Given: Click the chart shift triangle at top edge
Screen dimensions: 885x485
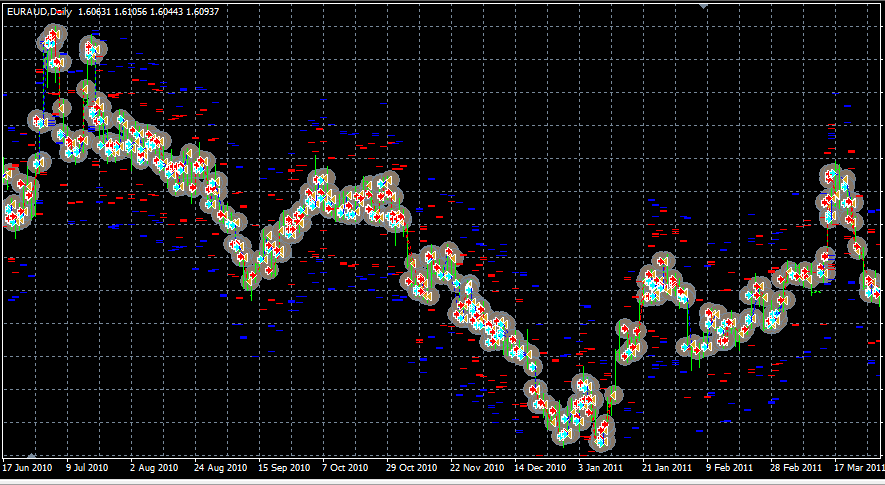Looking at the screenshot, I should coord(703,6).
